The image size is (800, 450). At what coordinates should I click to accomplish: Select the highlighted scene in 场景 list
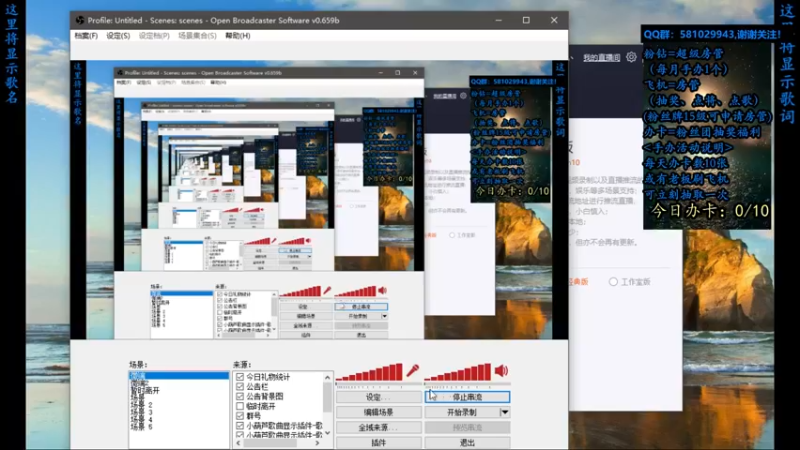pos(179,376)
